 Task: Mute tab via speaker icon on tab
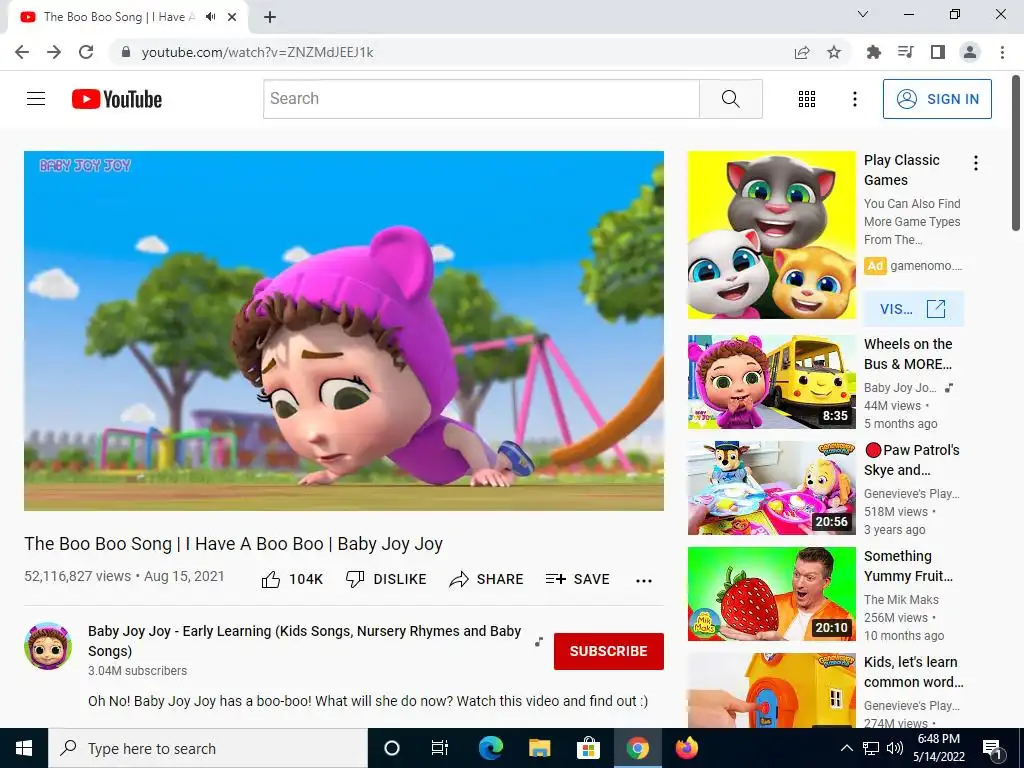(210, 17)
